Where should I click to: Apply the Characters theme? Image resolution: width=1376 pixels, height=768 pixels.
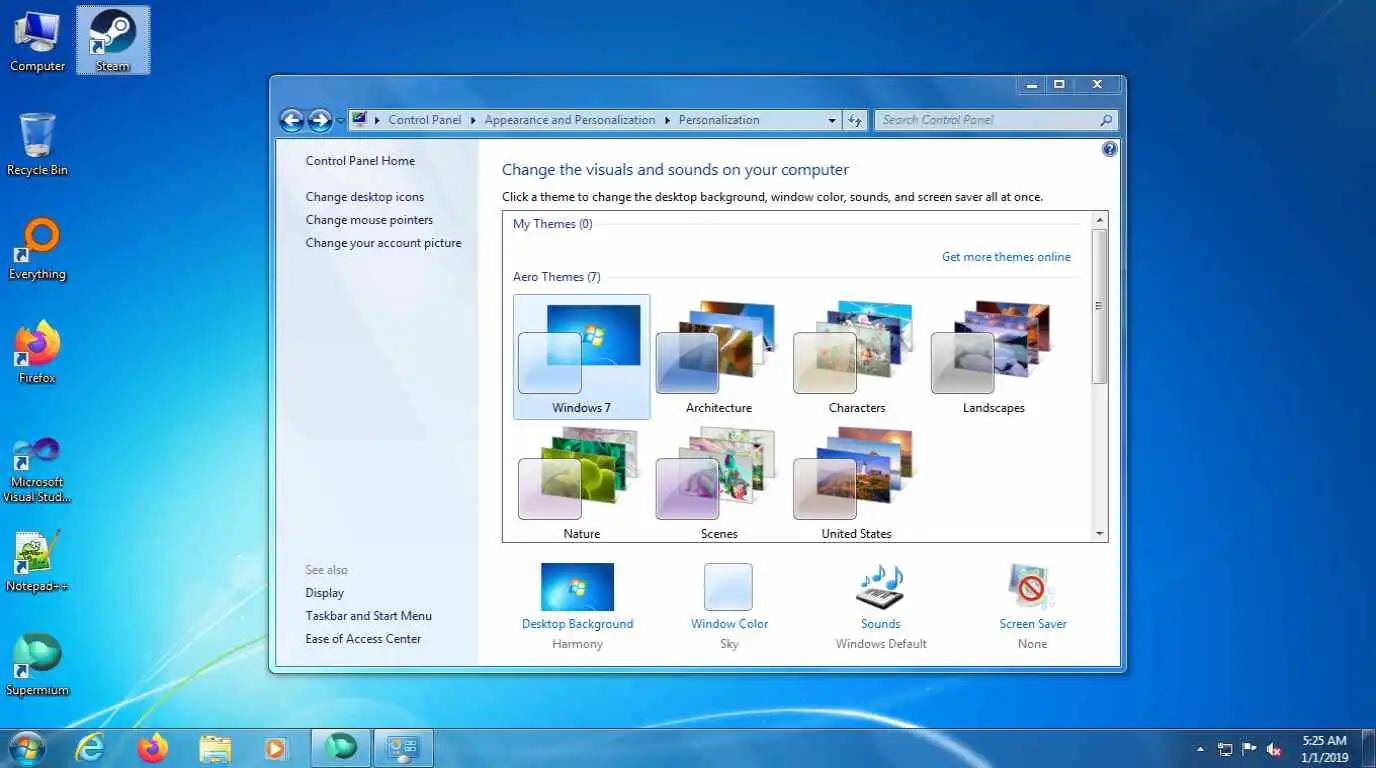[857, 357]
